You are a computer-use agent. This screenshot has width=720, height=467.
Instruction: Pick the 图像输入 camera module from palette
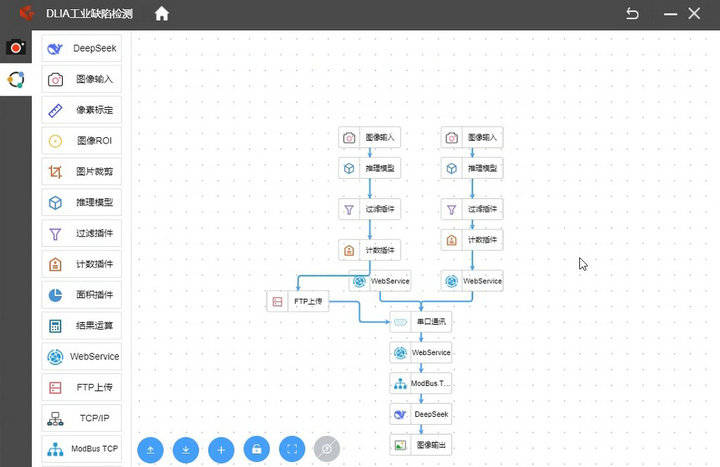tap(82, 79)
